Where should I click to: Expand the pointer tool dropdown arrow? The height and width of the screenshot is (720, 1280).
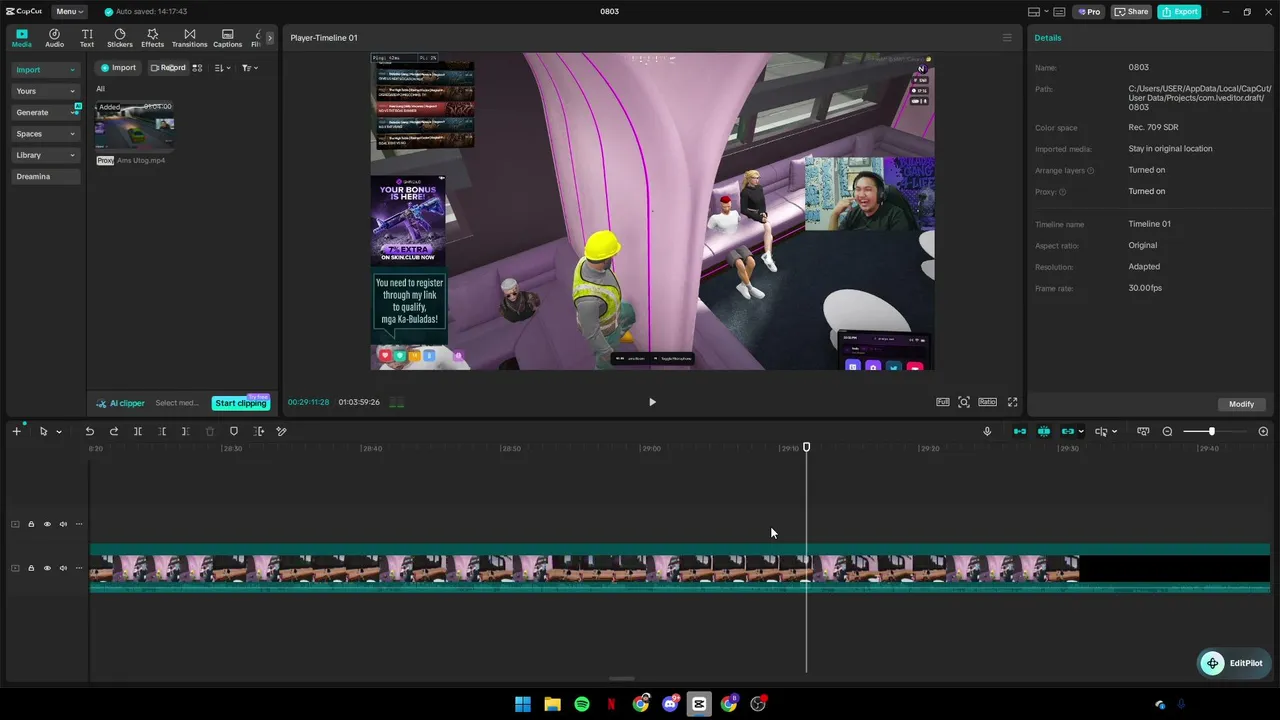pos(59,432)
